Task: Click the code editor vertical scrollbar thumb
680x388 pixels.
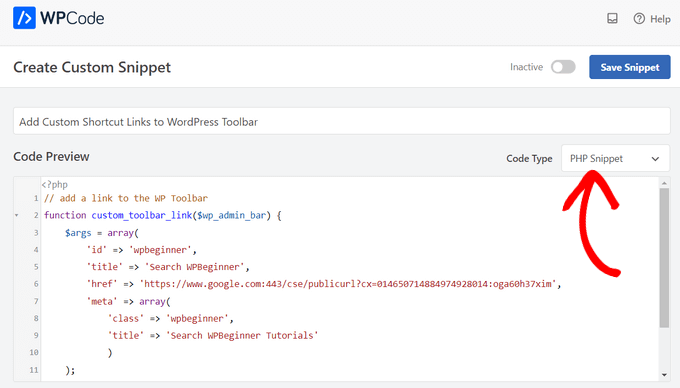Action: (x=664, y=258)
